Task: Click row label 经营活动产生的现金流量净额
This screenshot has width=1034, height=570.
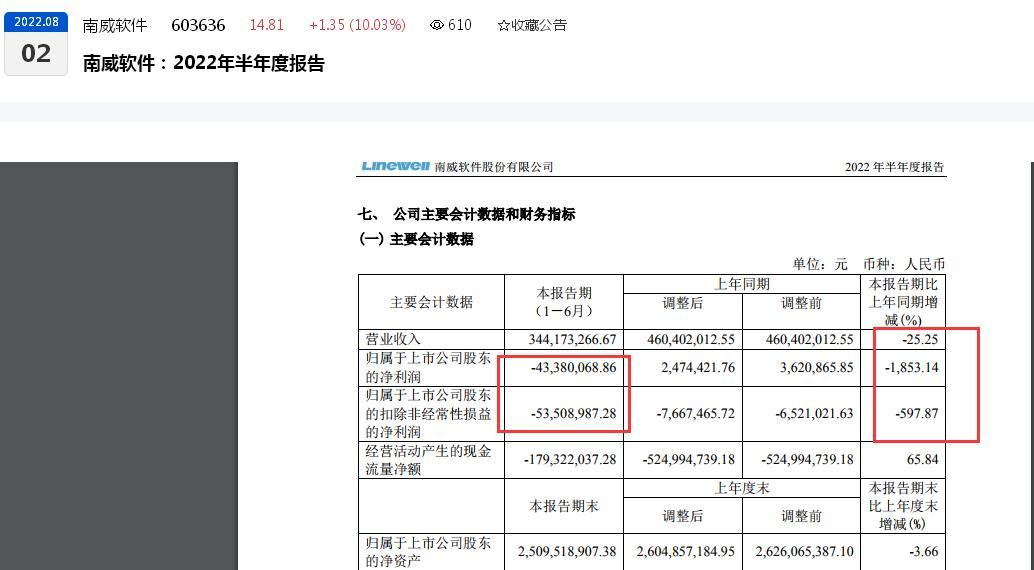Action: coord(428,460)
